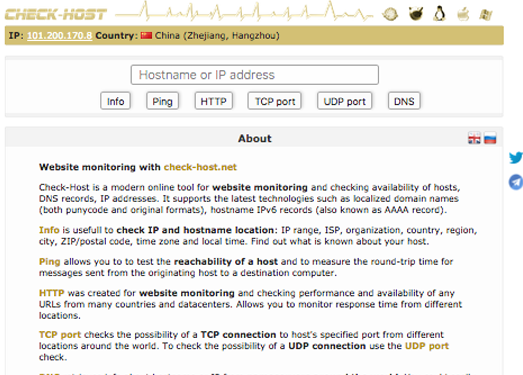Image resolution: width=523 pixels, height=375 pixels.
Task: Open IP address 101.200.170.8 link
Action: (59, 35)
